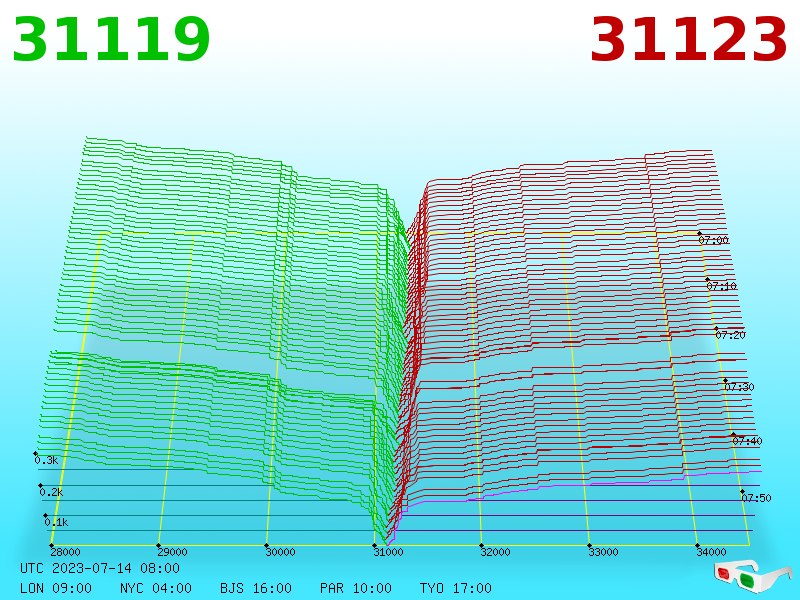Select the 07:40 time marker
800x600 pixels.
coord(747,441)
